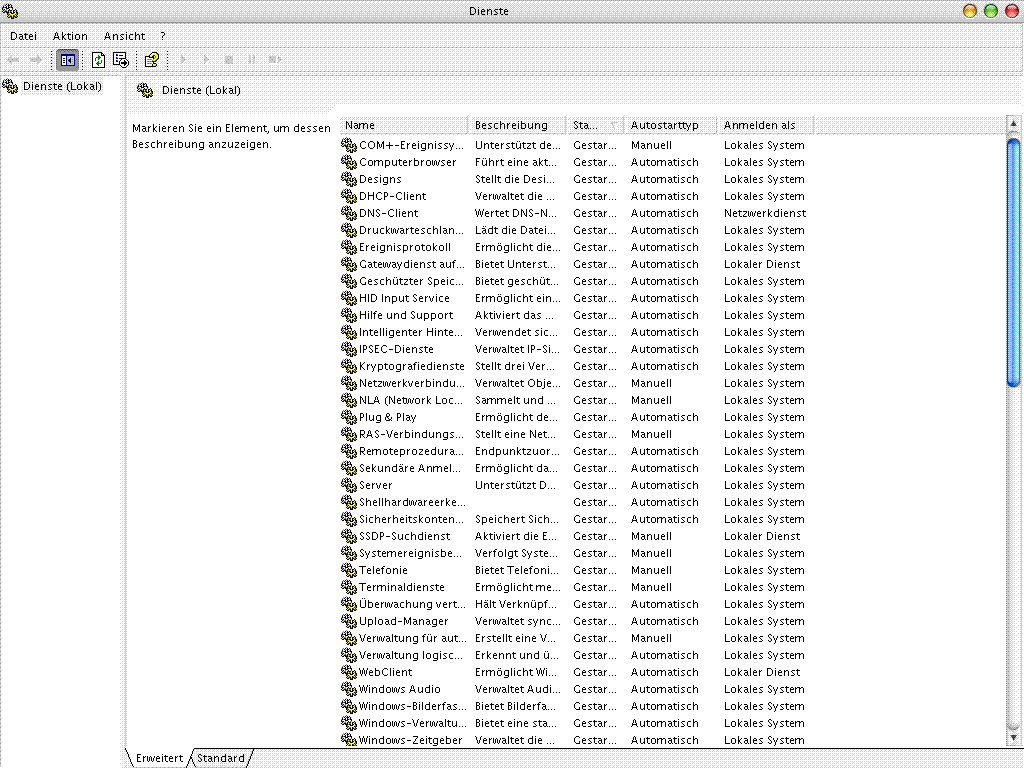Select the Windows-Zeitgeber service name
This screenshot has height=768, width=1024.
[410, 739]
